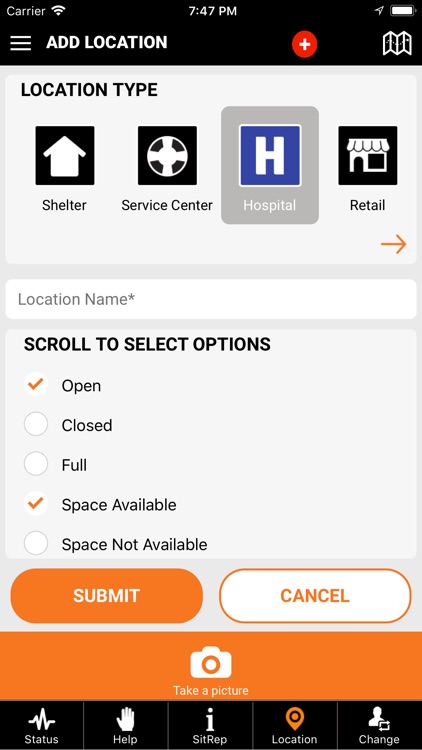
Task: Select the Service Center location type
Action: click(167, 169)
